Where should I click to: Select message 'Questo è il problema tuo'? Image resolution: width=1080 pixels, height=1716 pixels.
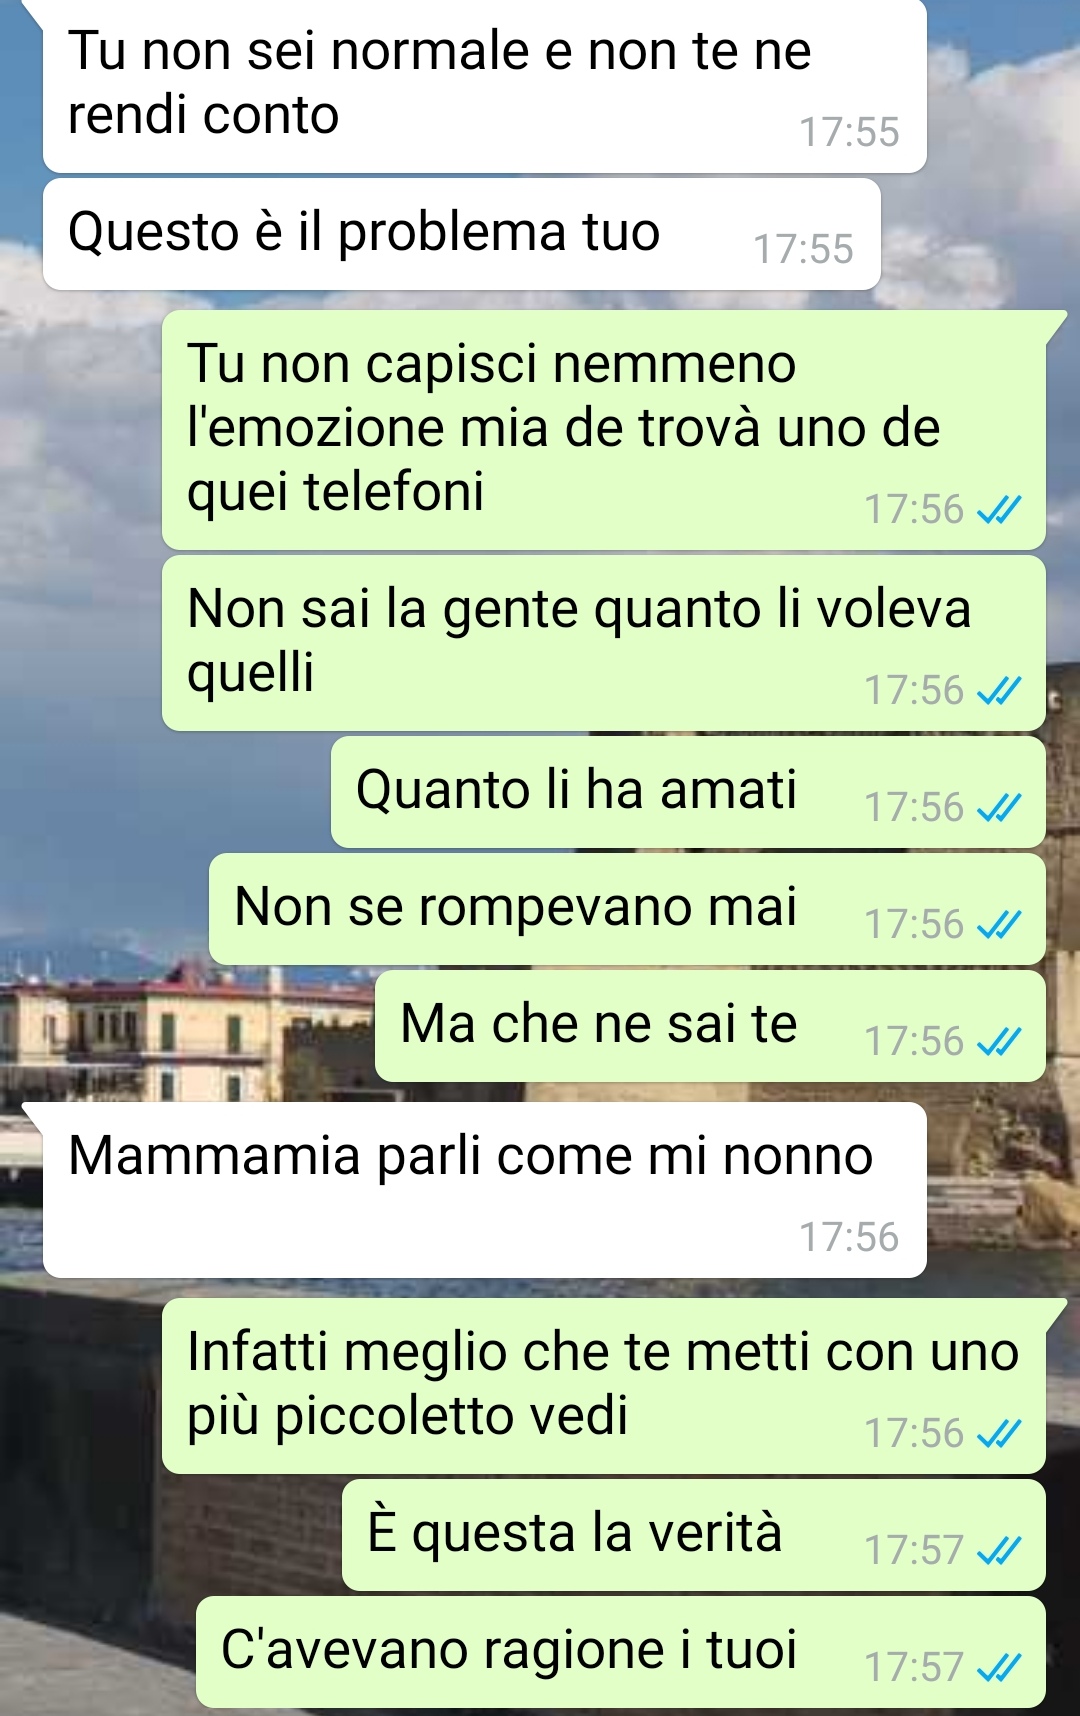462,234
